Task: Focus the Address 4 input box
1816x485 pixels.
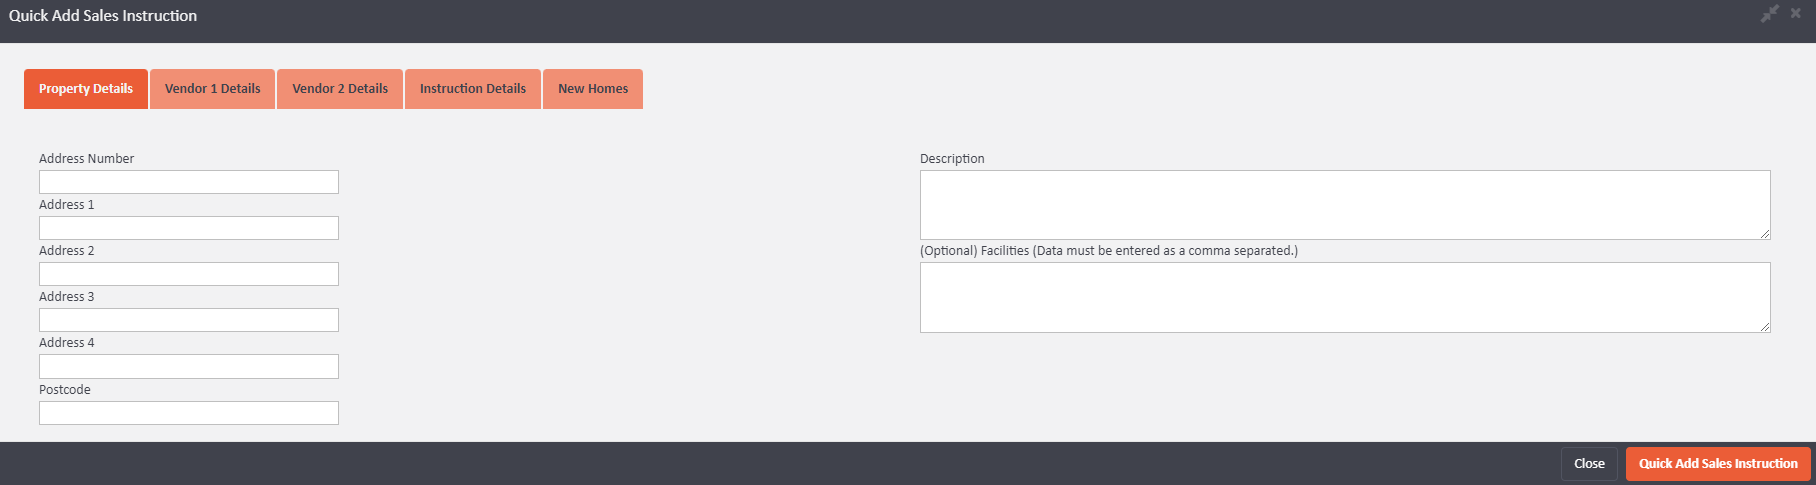Action: [189, 366]
